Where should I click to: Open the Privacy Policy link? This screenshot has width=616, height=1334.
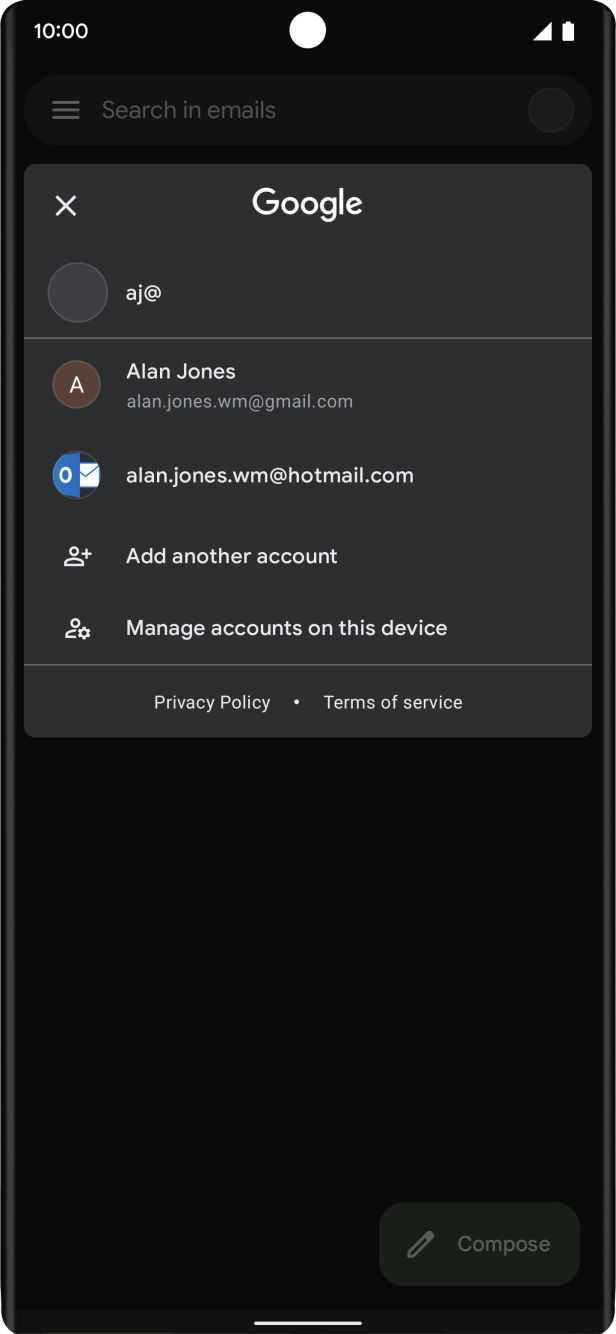[212, 702]
